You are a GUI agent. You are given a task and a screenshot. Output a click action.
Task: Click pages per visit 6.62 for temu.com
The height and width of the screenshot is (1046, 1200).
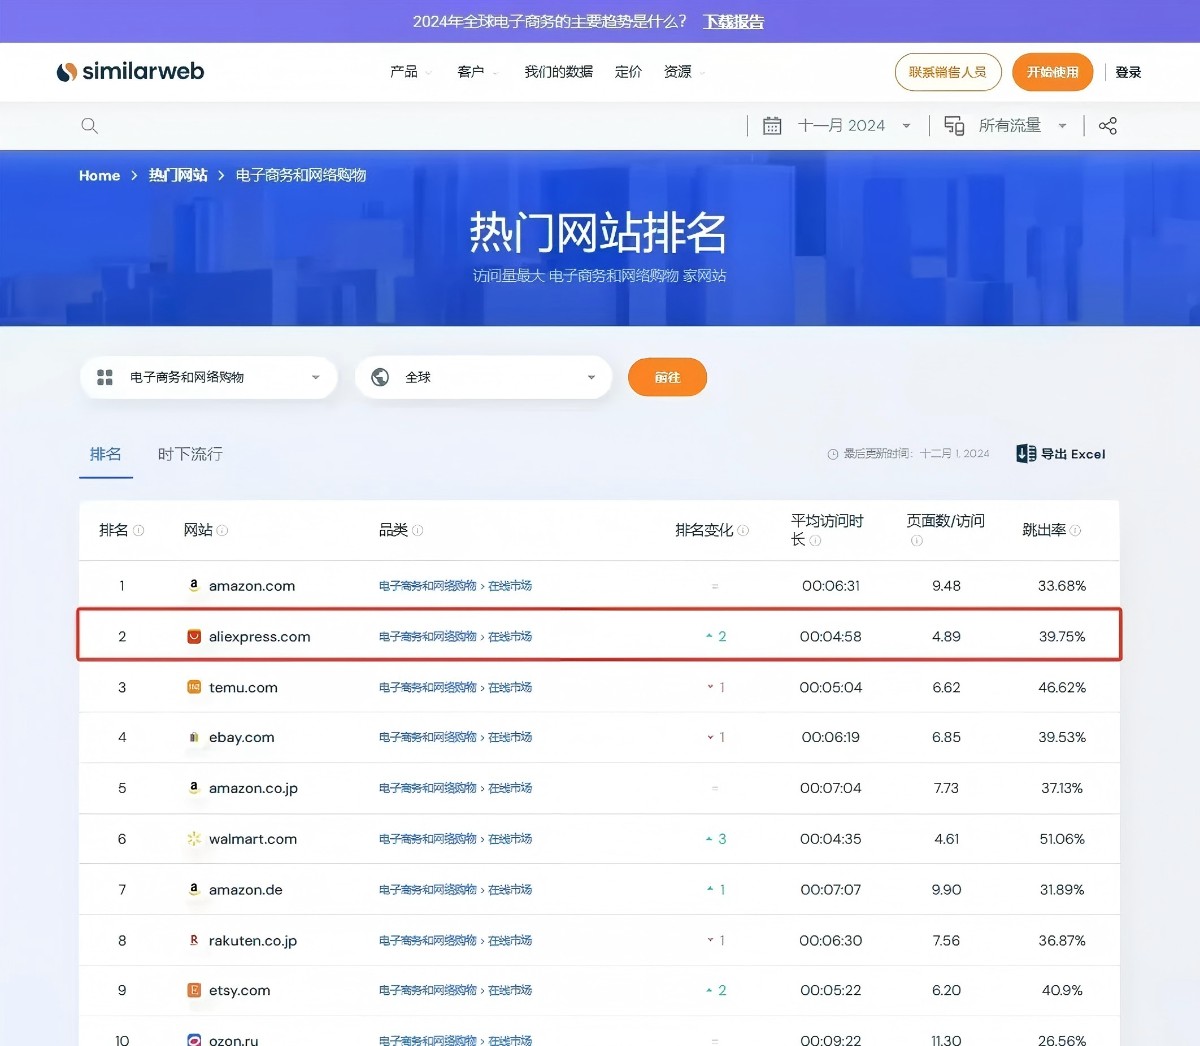(946, 687)
